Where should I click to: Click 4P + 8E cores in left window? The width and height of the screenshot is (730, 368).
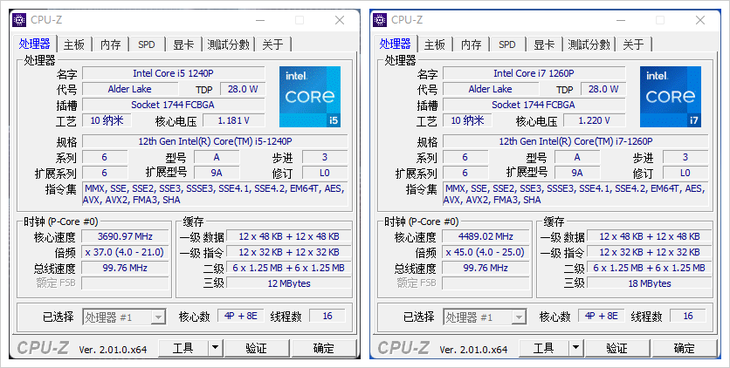(x=241, y=316)
